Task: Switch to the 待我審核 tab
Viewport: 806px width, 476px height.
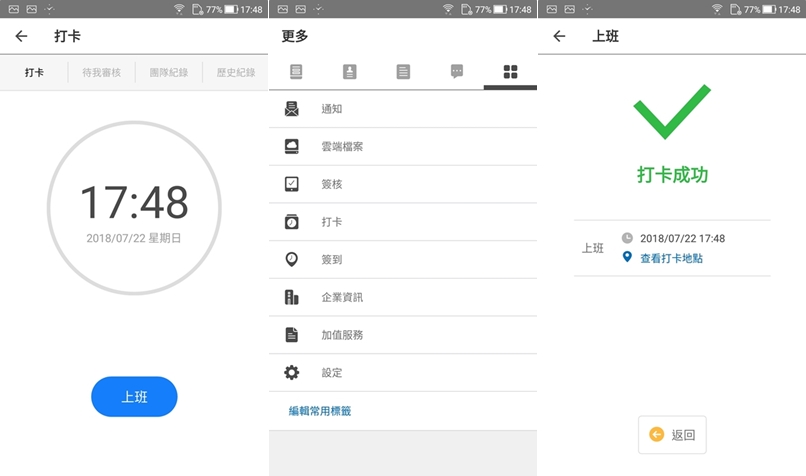Action: click(x=101, y=73)
